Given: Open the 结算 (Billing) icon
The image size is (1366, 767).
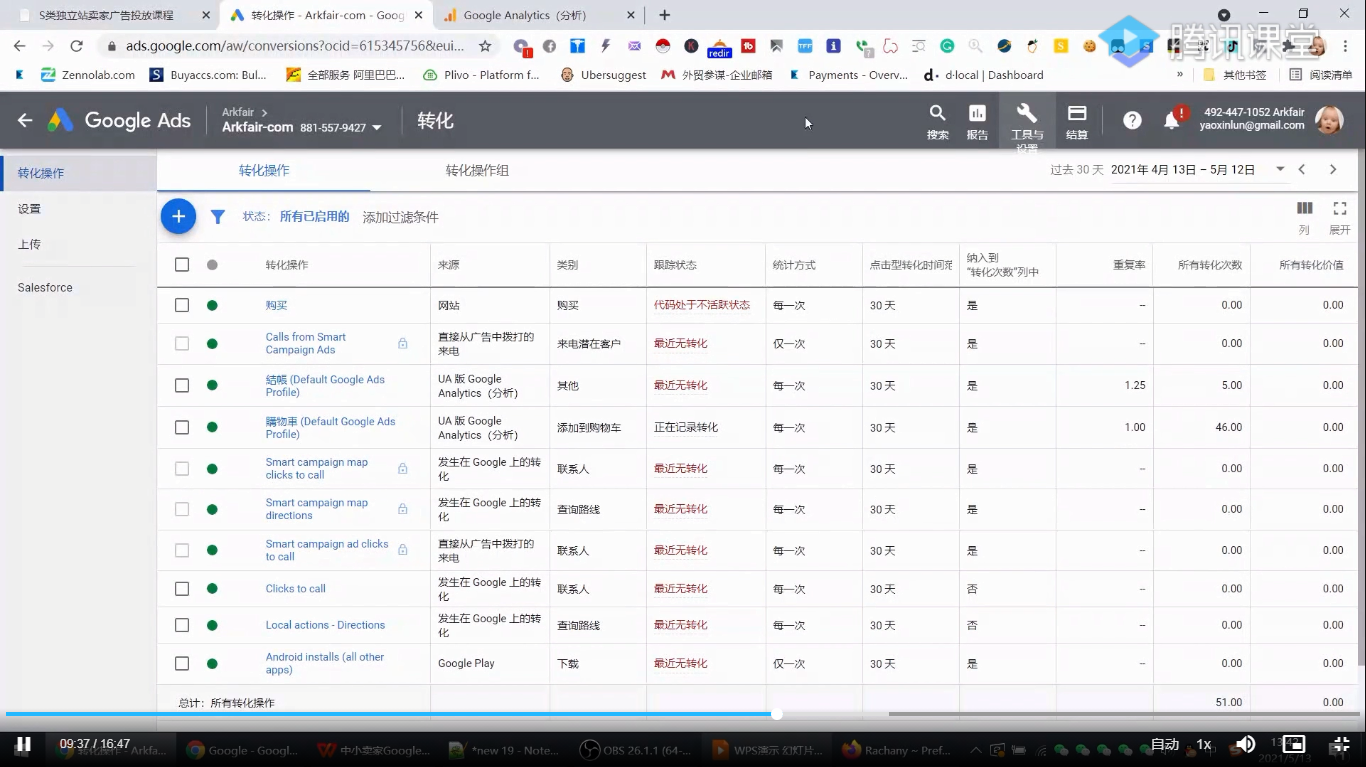Looking at the screenshot, I should (x=1076, y=115).
